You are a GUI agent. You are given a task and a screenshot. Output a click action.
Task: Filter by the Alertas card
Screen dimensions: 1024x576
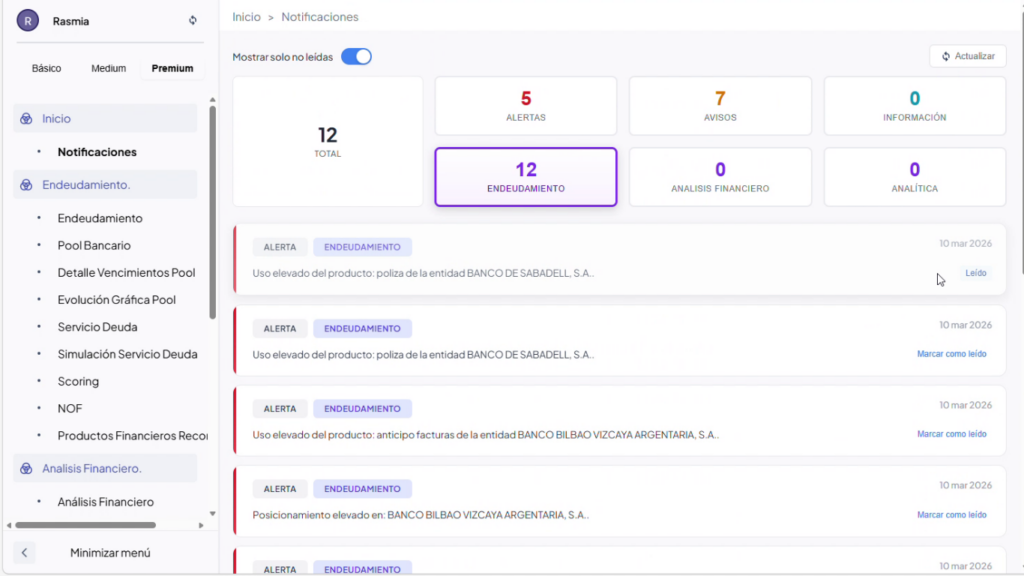click(525, 106)
